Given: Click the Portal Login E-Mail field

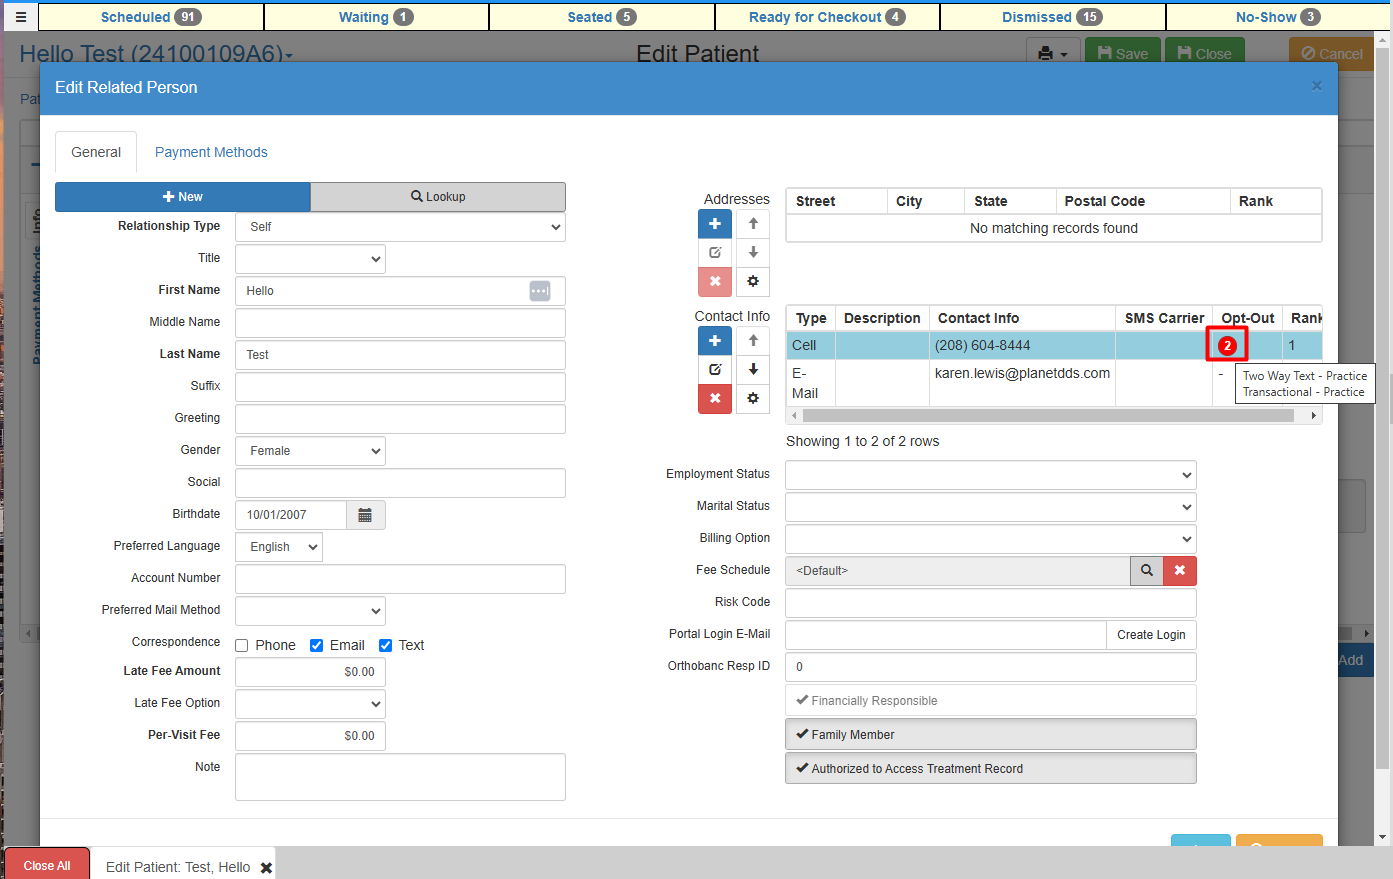Looking at the screenshot, I should 946,635.
